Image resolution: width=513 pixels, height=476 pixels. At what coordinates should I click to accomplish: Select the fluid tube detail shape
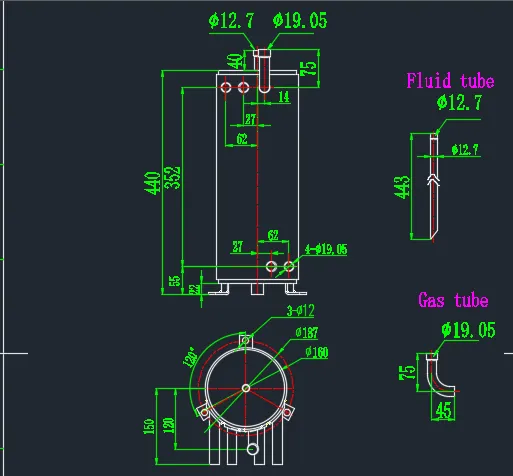[434, 187]
